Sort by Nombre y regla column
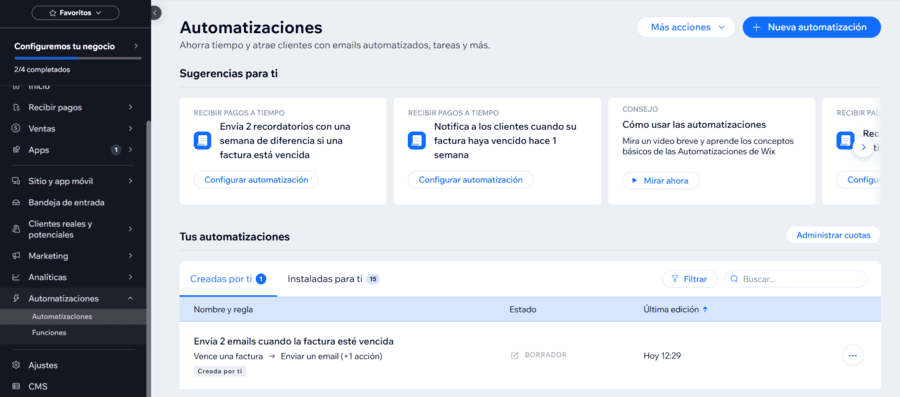900x397 pixels. pyautogui.click(x=223, y=310)
